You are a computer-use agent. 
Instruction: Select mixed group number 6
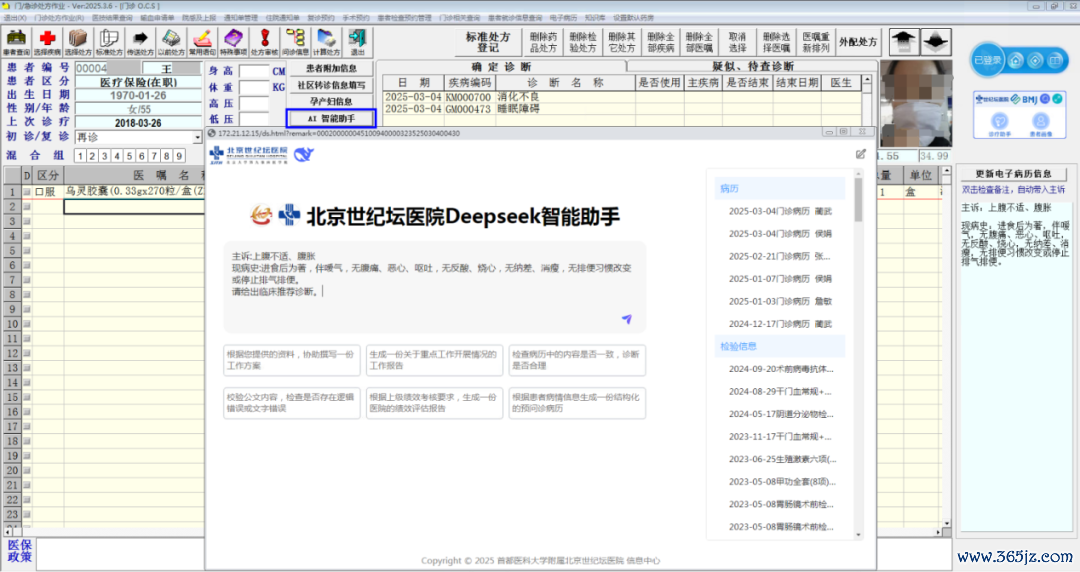(142, 156)
